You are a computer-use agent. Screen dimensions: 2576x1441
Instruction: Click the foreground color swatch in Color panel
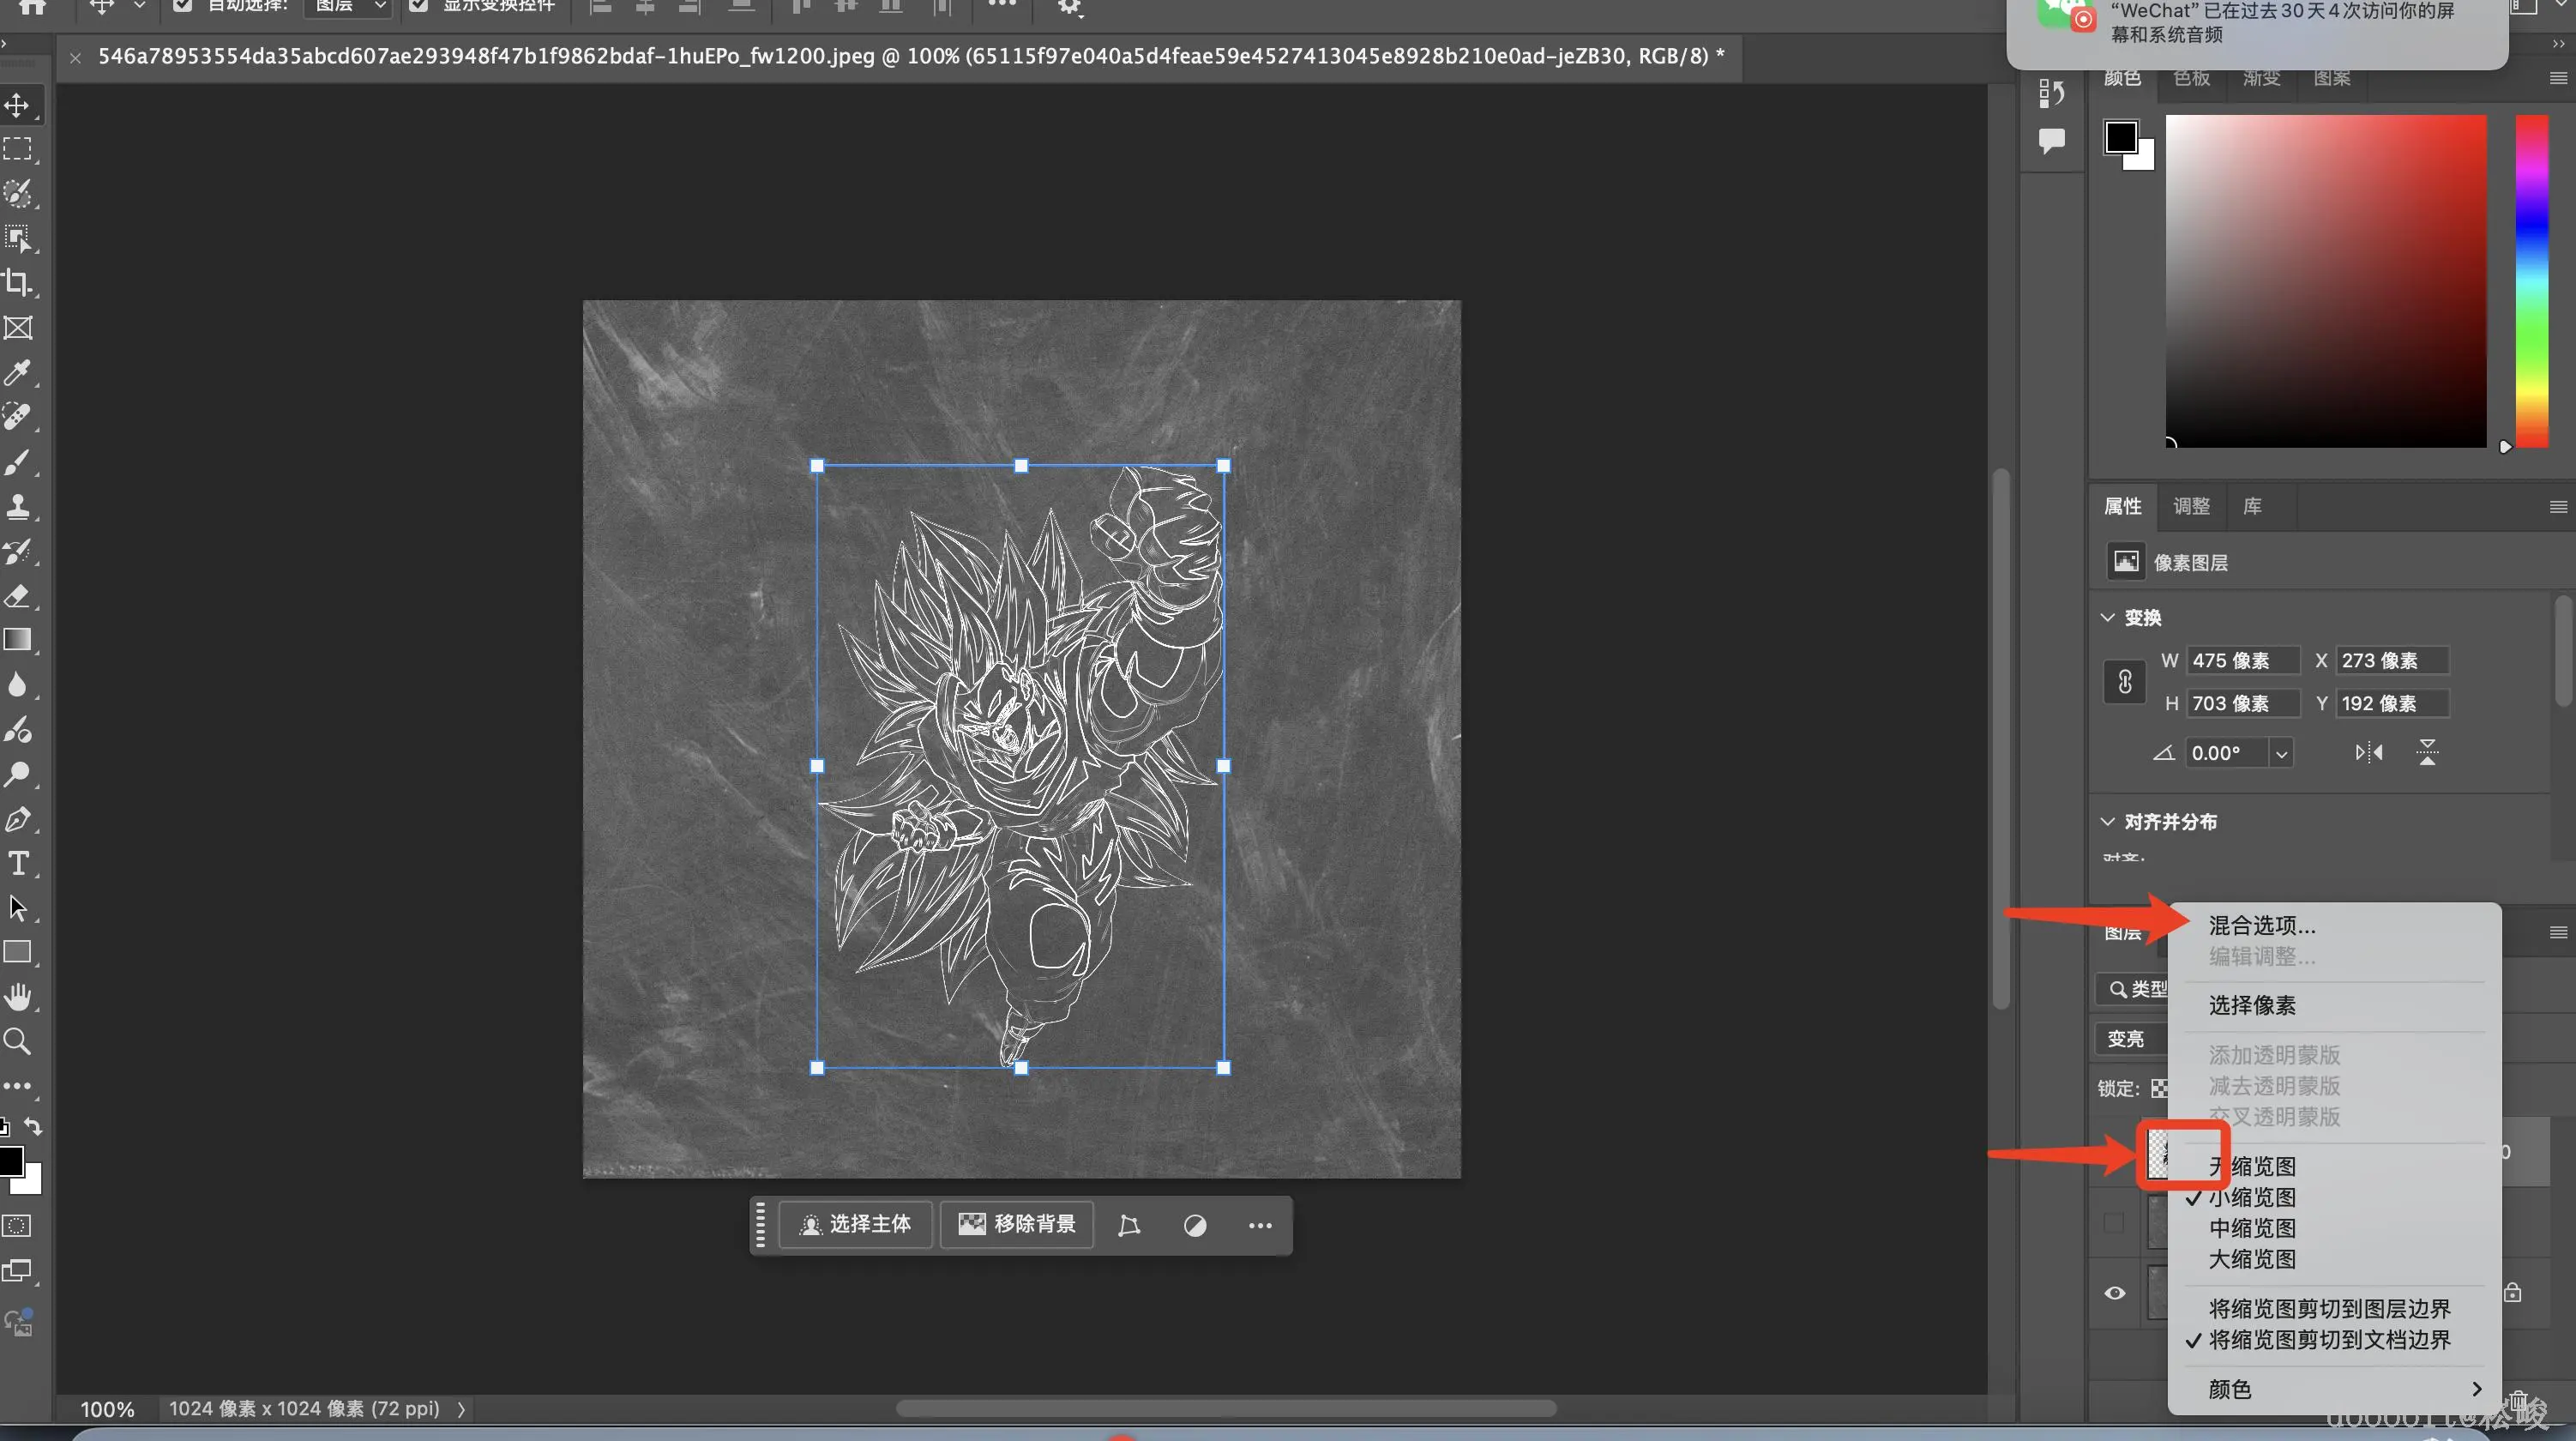click(x=2120, y=137)
